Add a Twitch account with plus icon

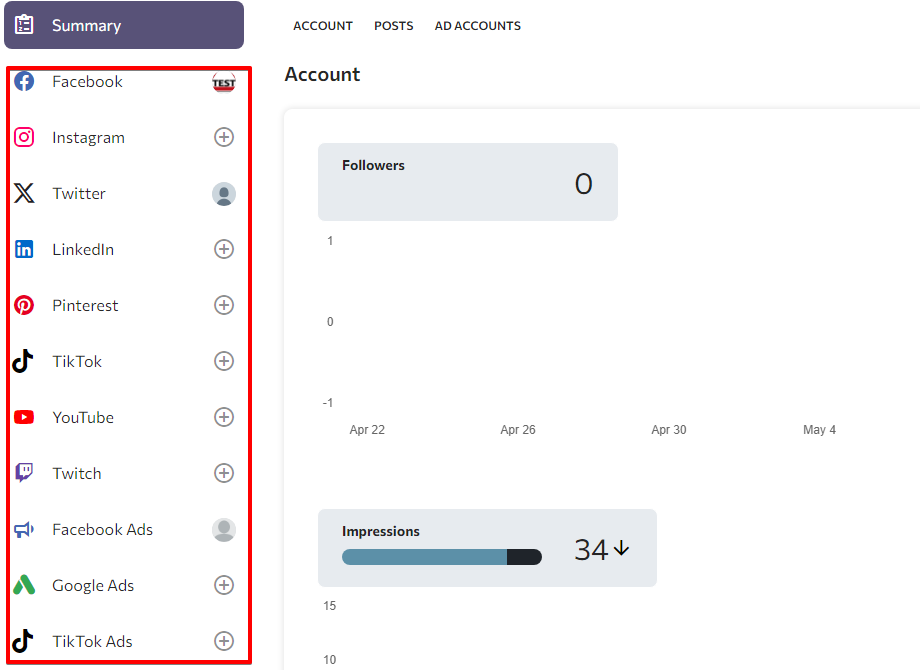click(x=224, y=473)
